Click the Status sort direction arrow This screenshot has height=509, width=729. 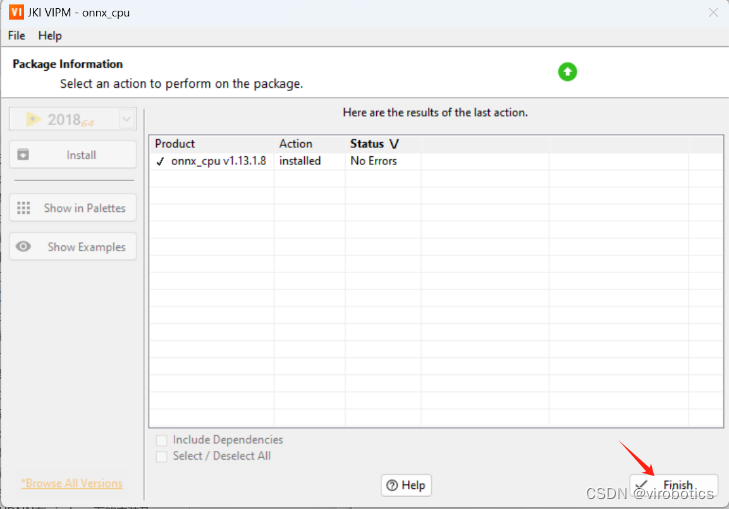point(394,144)
